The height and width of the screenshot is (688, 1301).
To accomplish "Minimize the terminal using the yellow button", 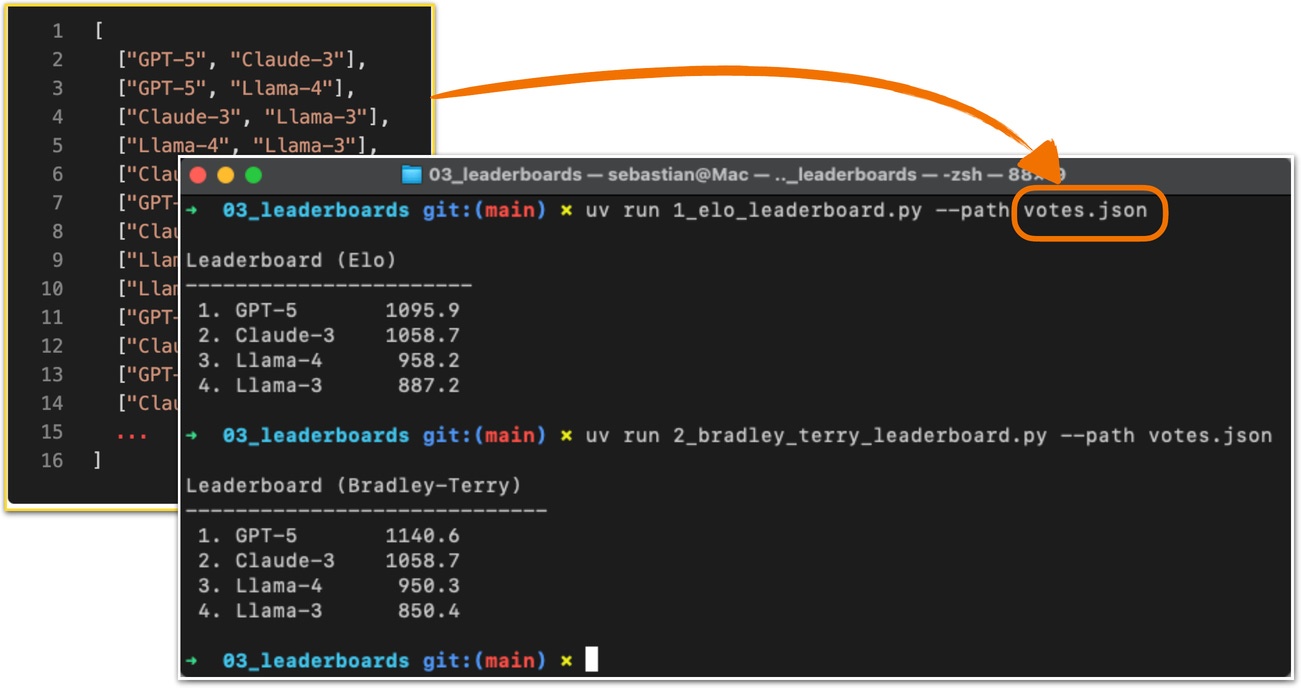I will [226, 175].
